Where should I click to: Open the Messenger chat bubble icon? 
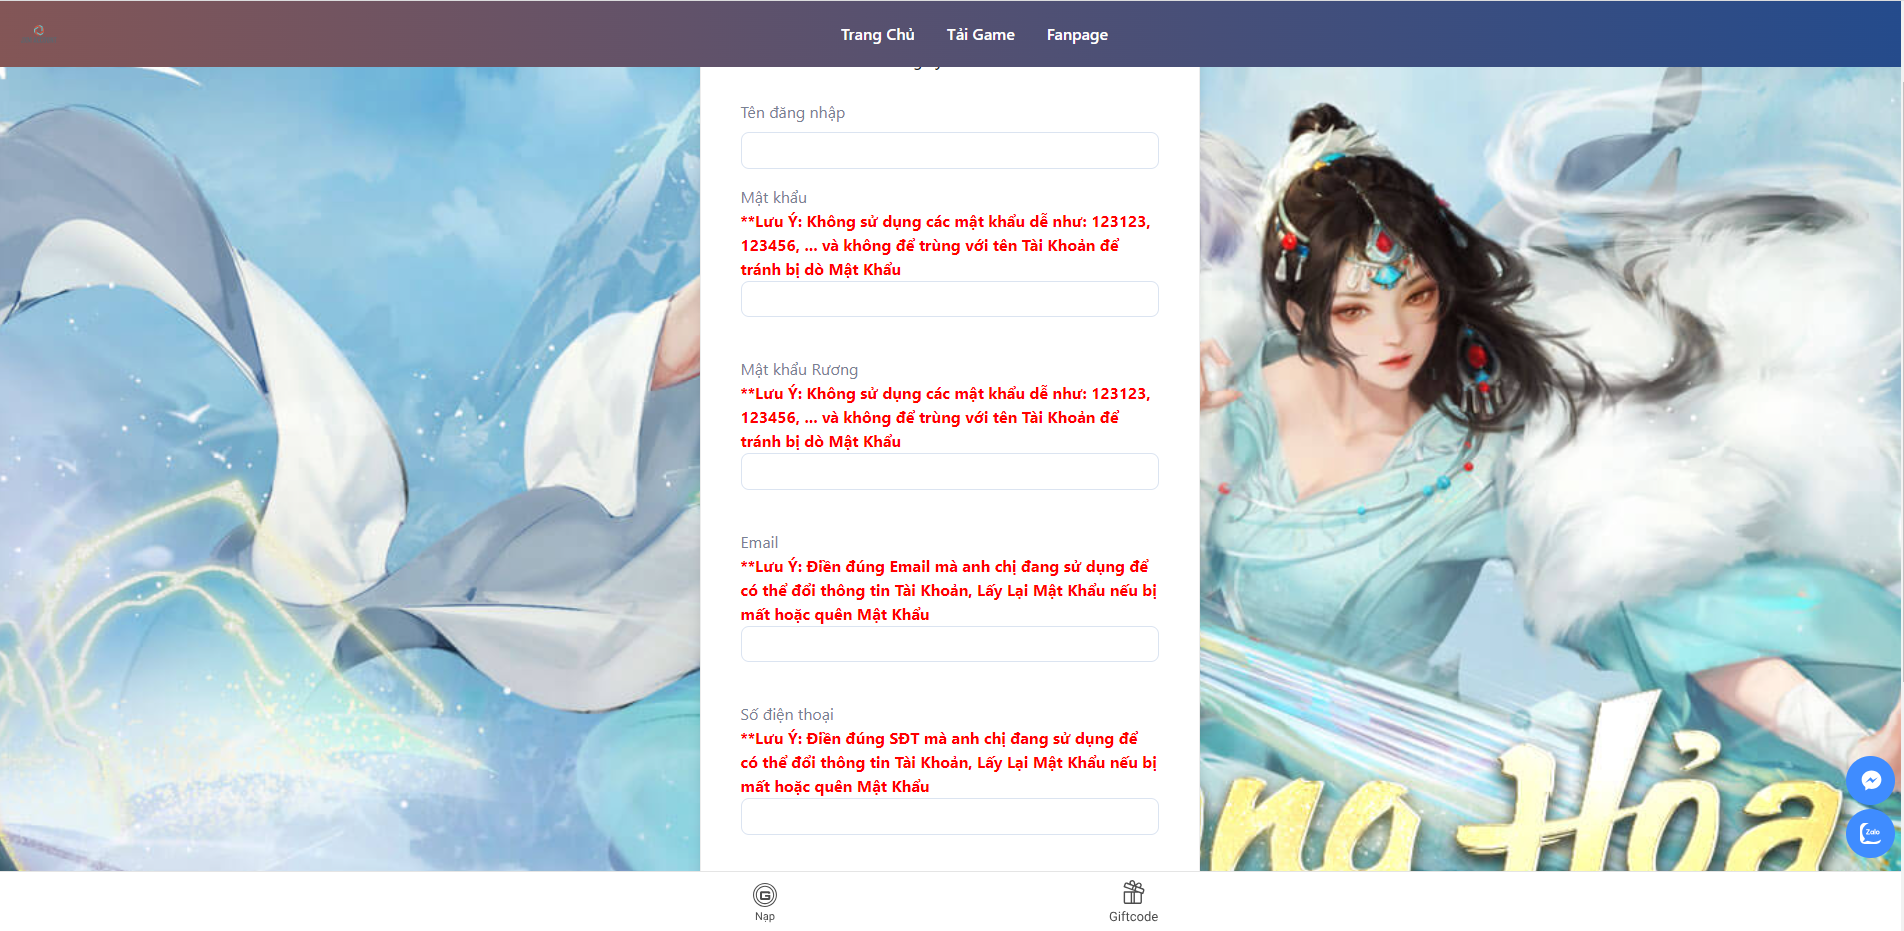(1870, 780)
